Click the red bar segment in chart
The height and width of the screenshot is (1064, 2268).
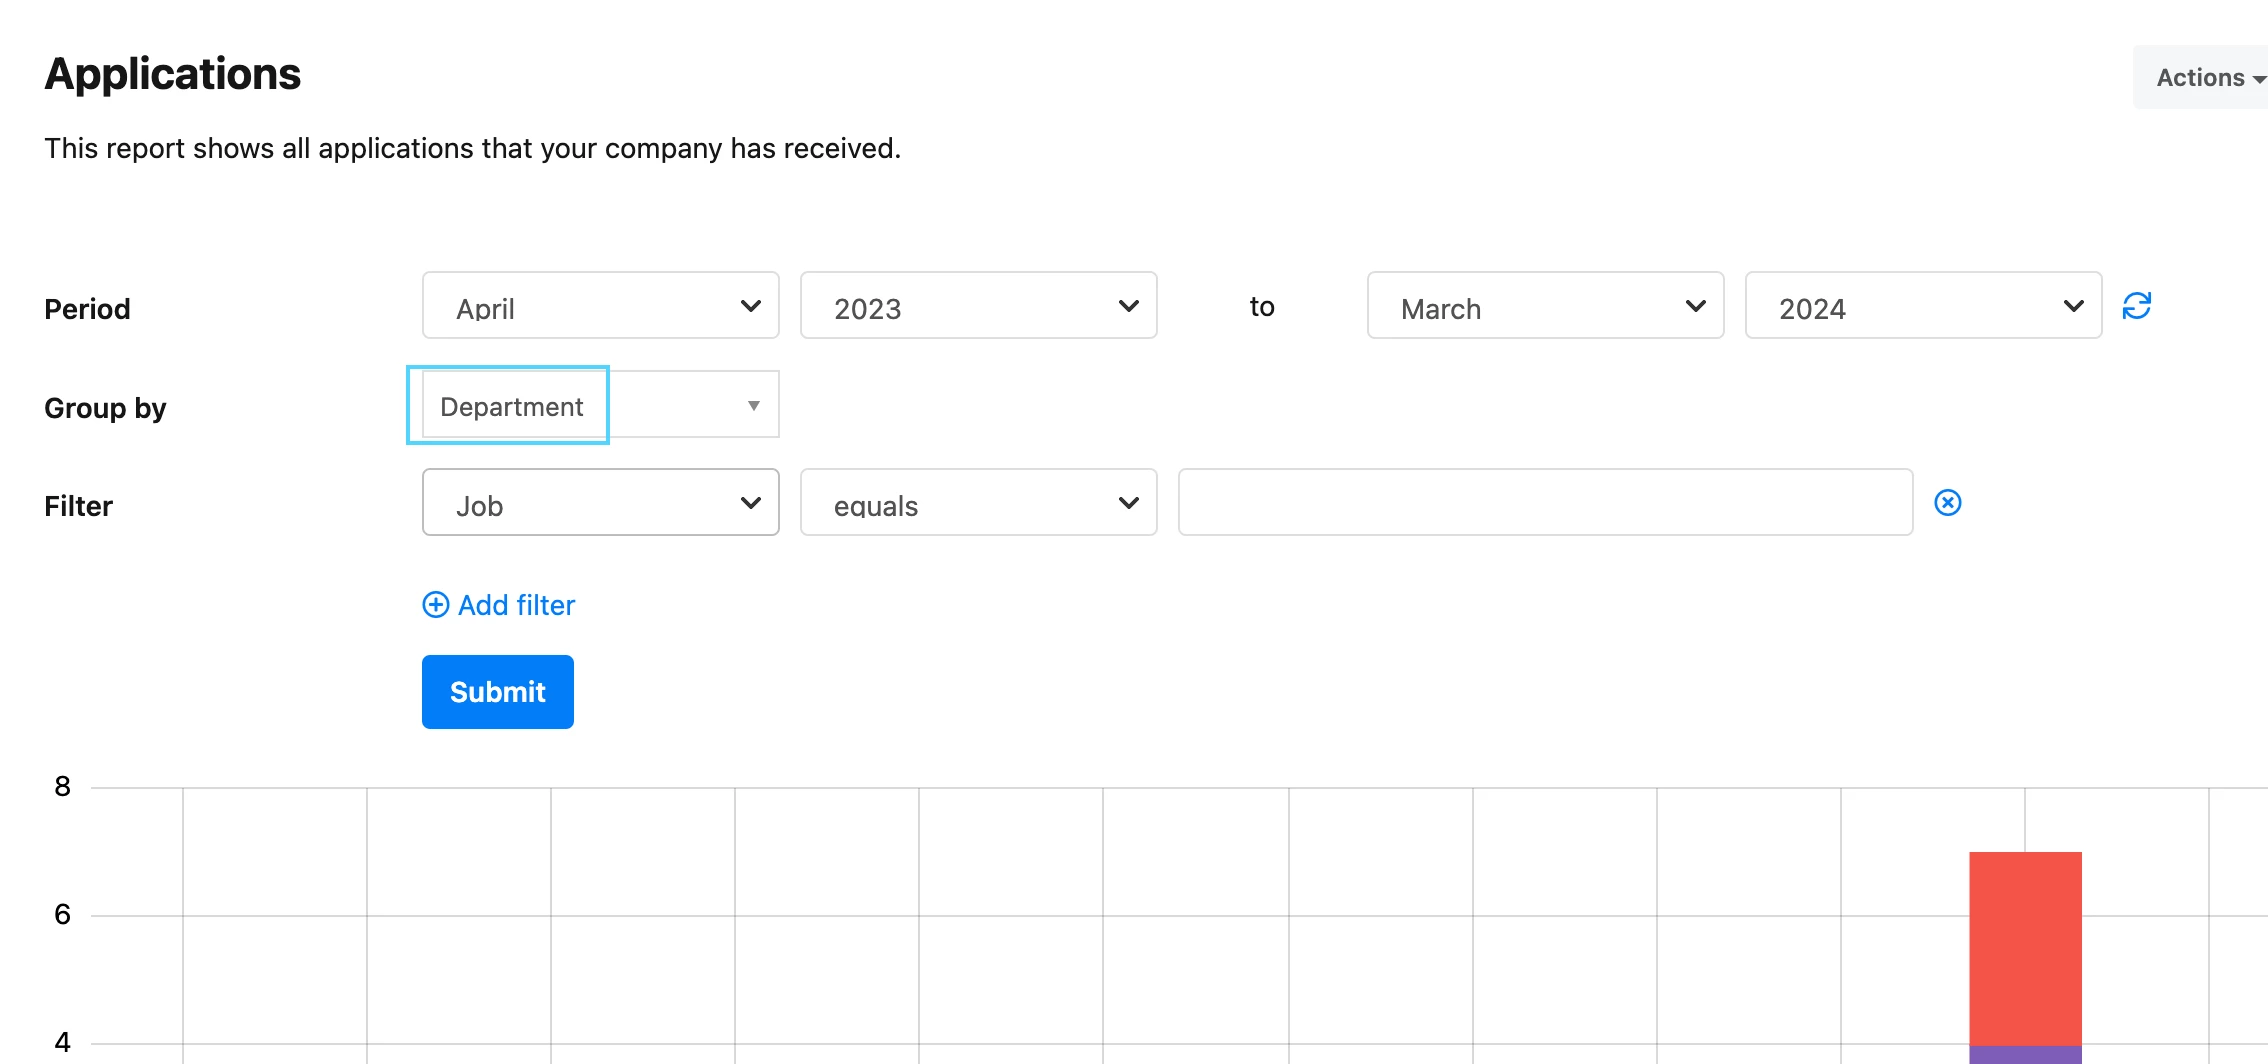(2025, 948)
